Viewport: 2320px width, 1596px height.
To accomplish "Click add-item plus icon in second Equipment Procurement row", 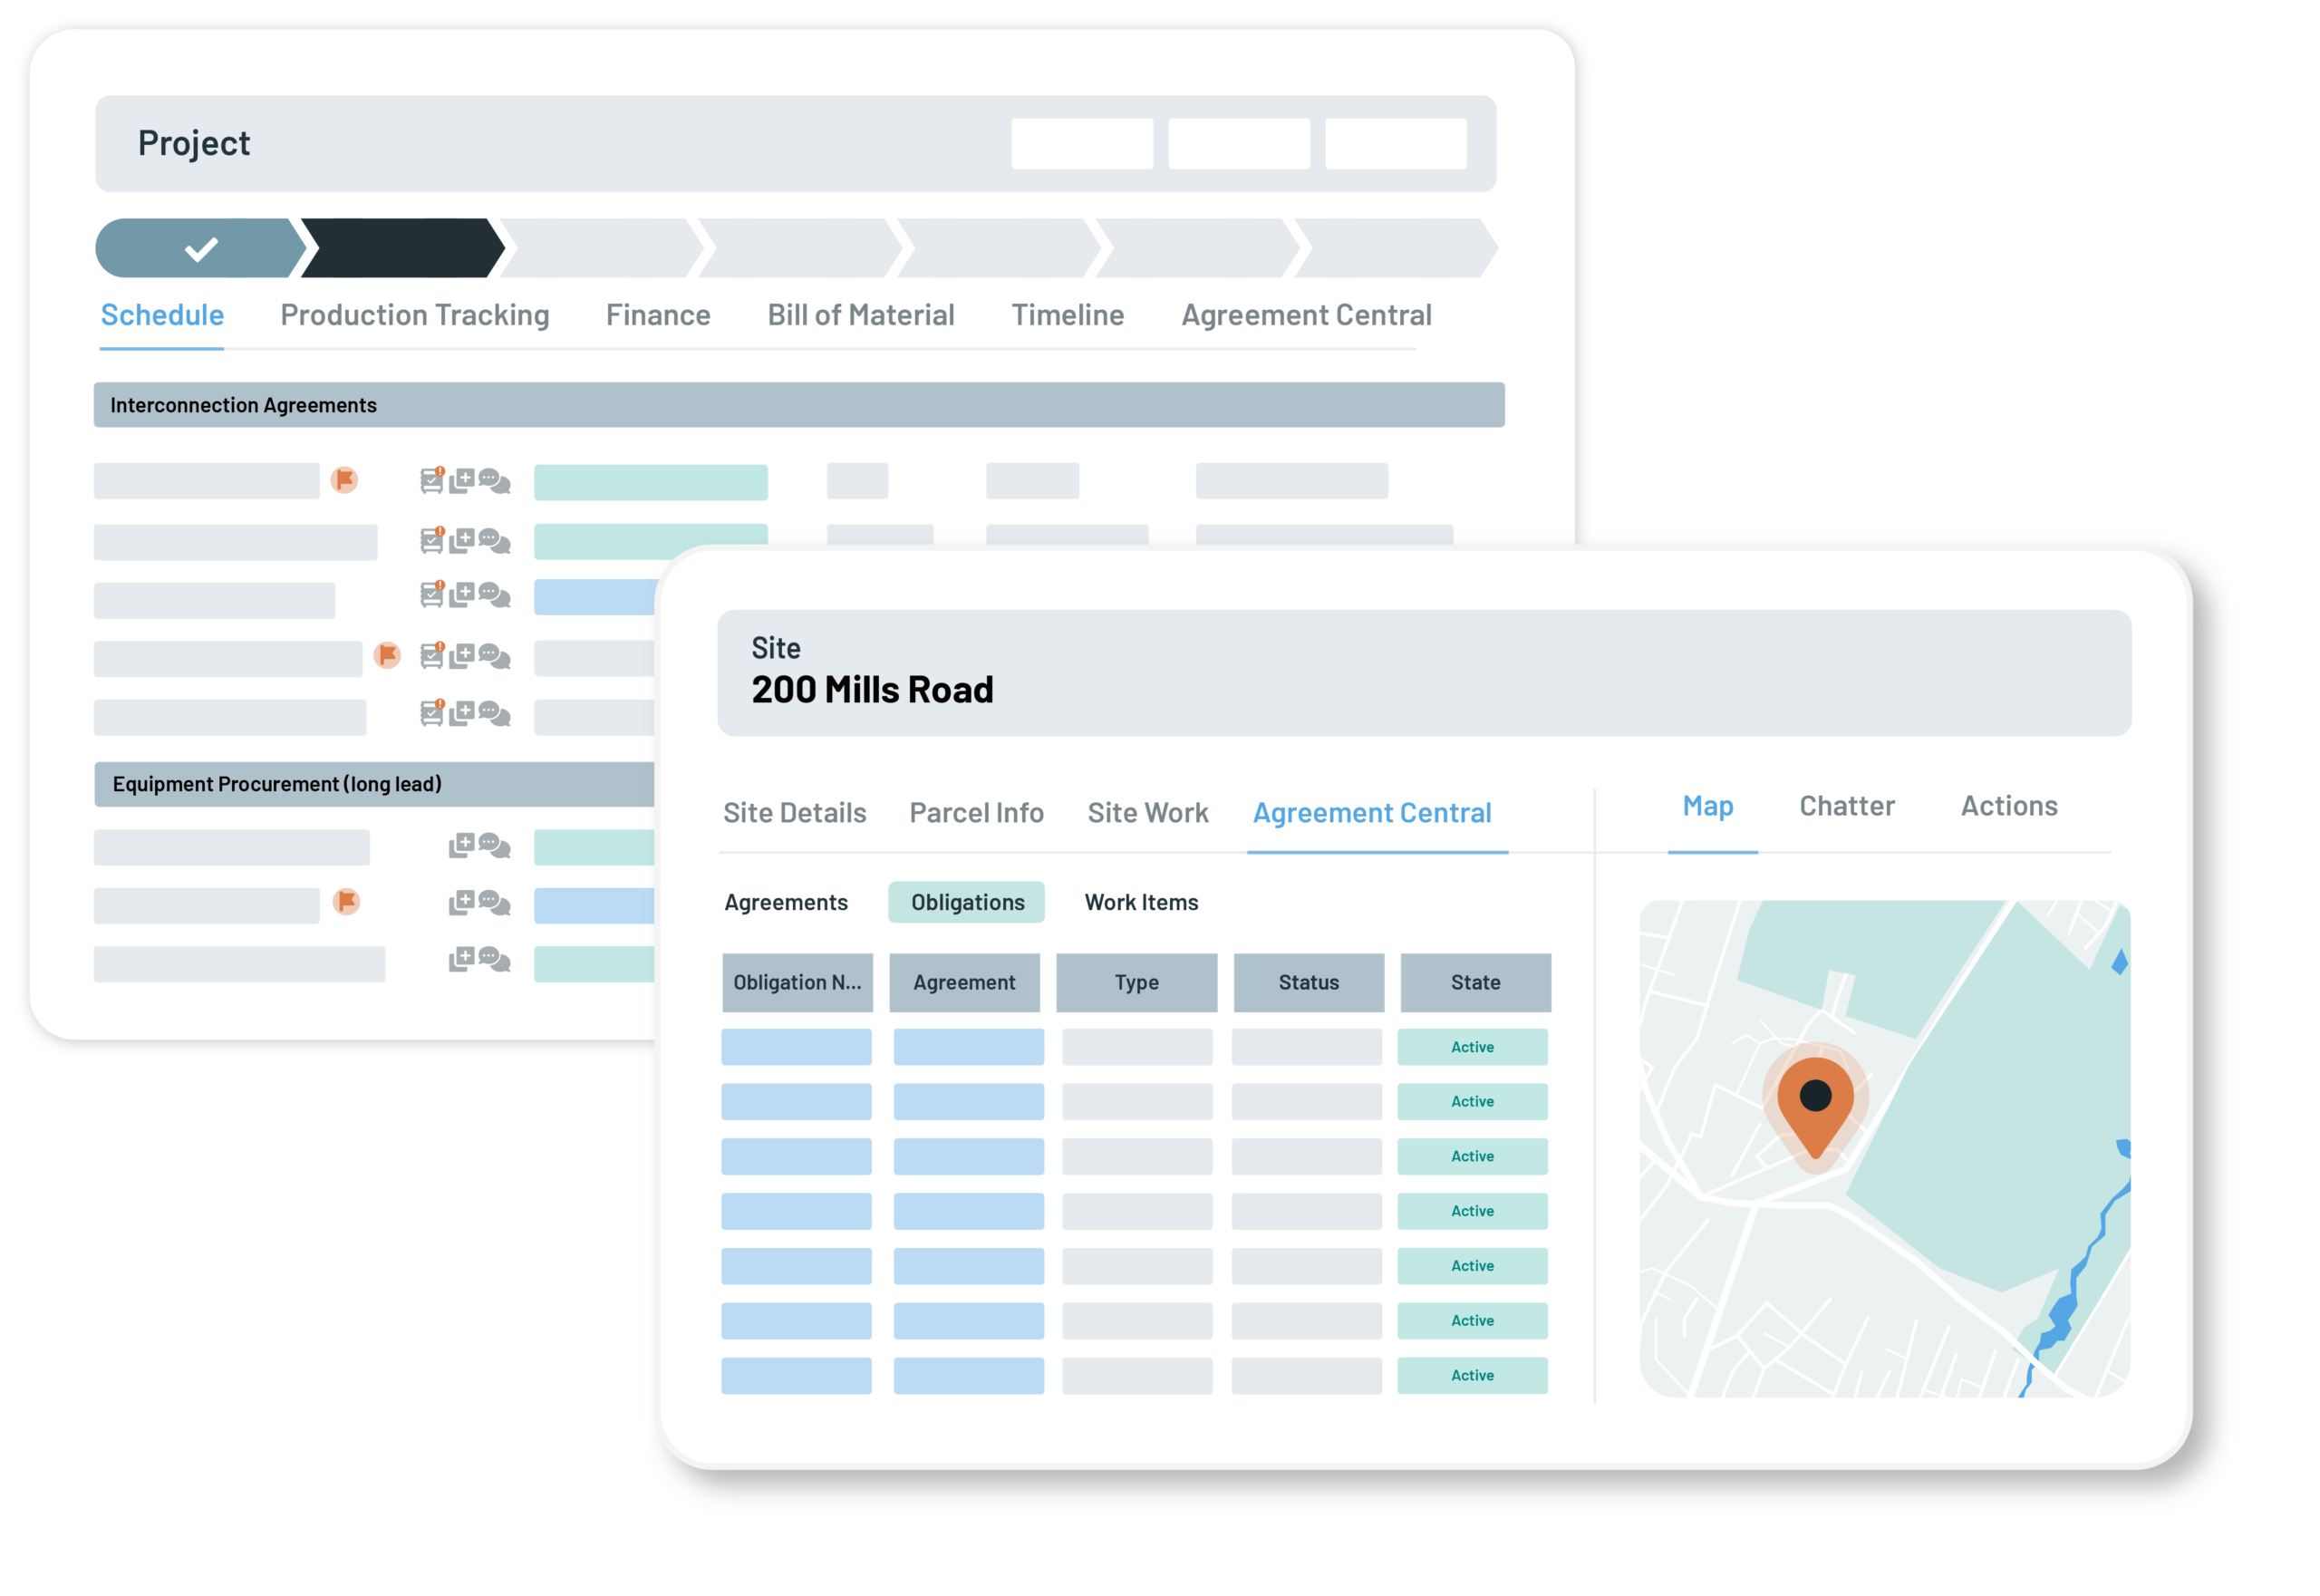I will [x=462, y=904].
